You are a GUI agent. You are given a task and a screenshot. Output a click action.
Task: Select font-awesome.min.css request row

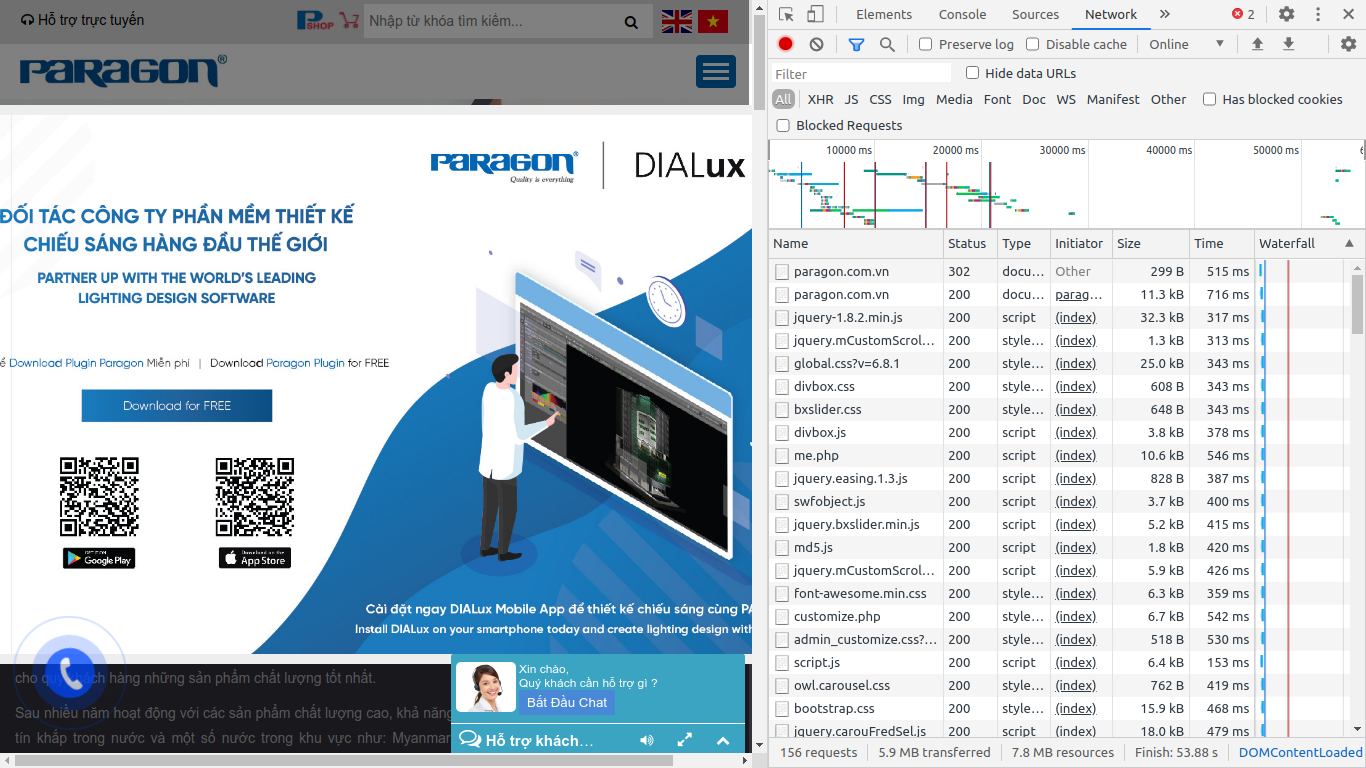click(x=1009, y=593)
